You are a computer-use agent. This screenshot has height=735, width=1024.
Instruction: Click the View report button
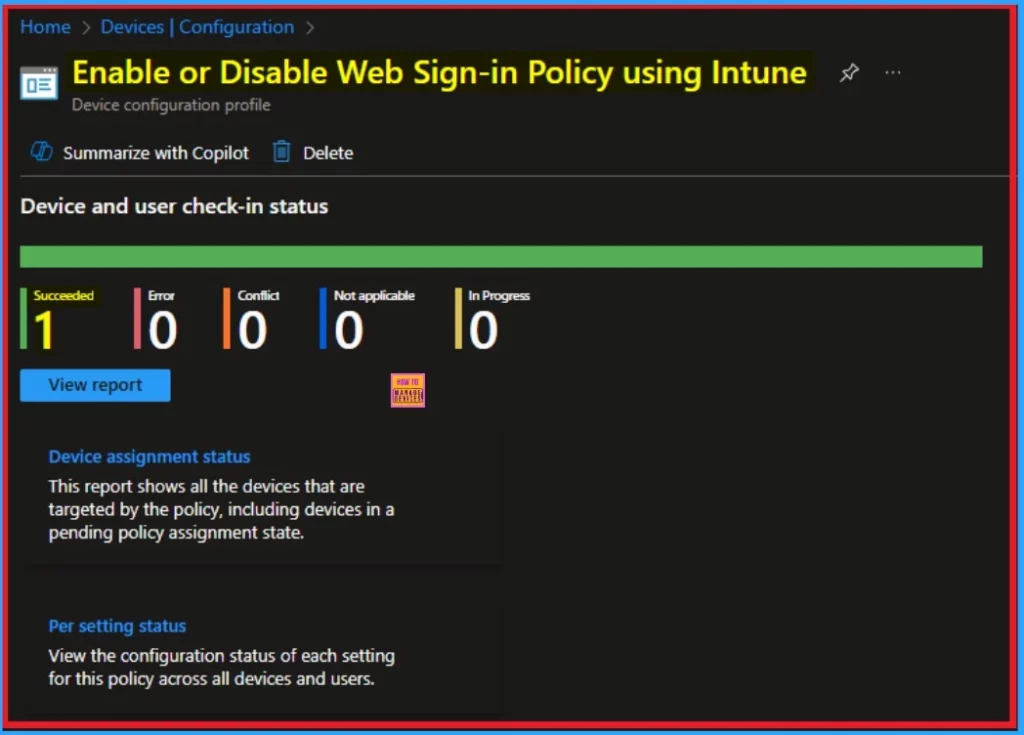95,385
